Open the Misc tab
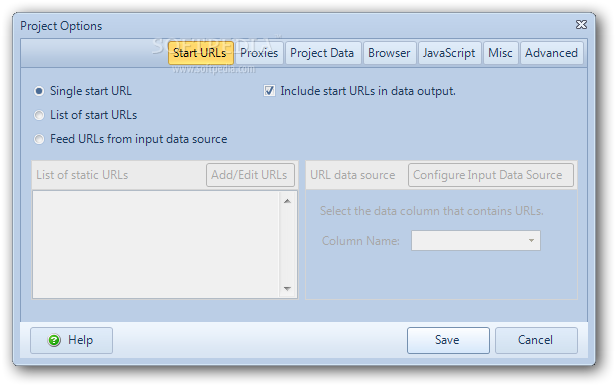 [500, 53]
